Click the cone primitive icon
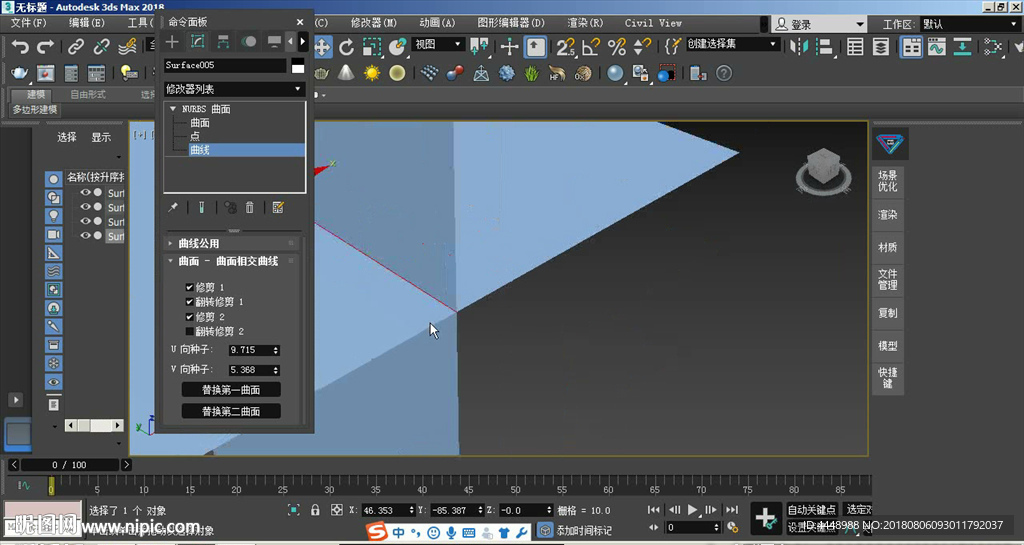This screenshot has width=1024, height=545. [346, 74]
